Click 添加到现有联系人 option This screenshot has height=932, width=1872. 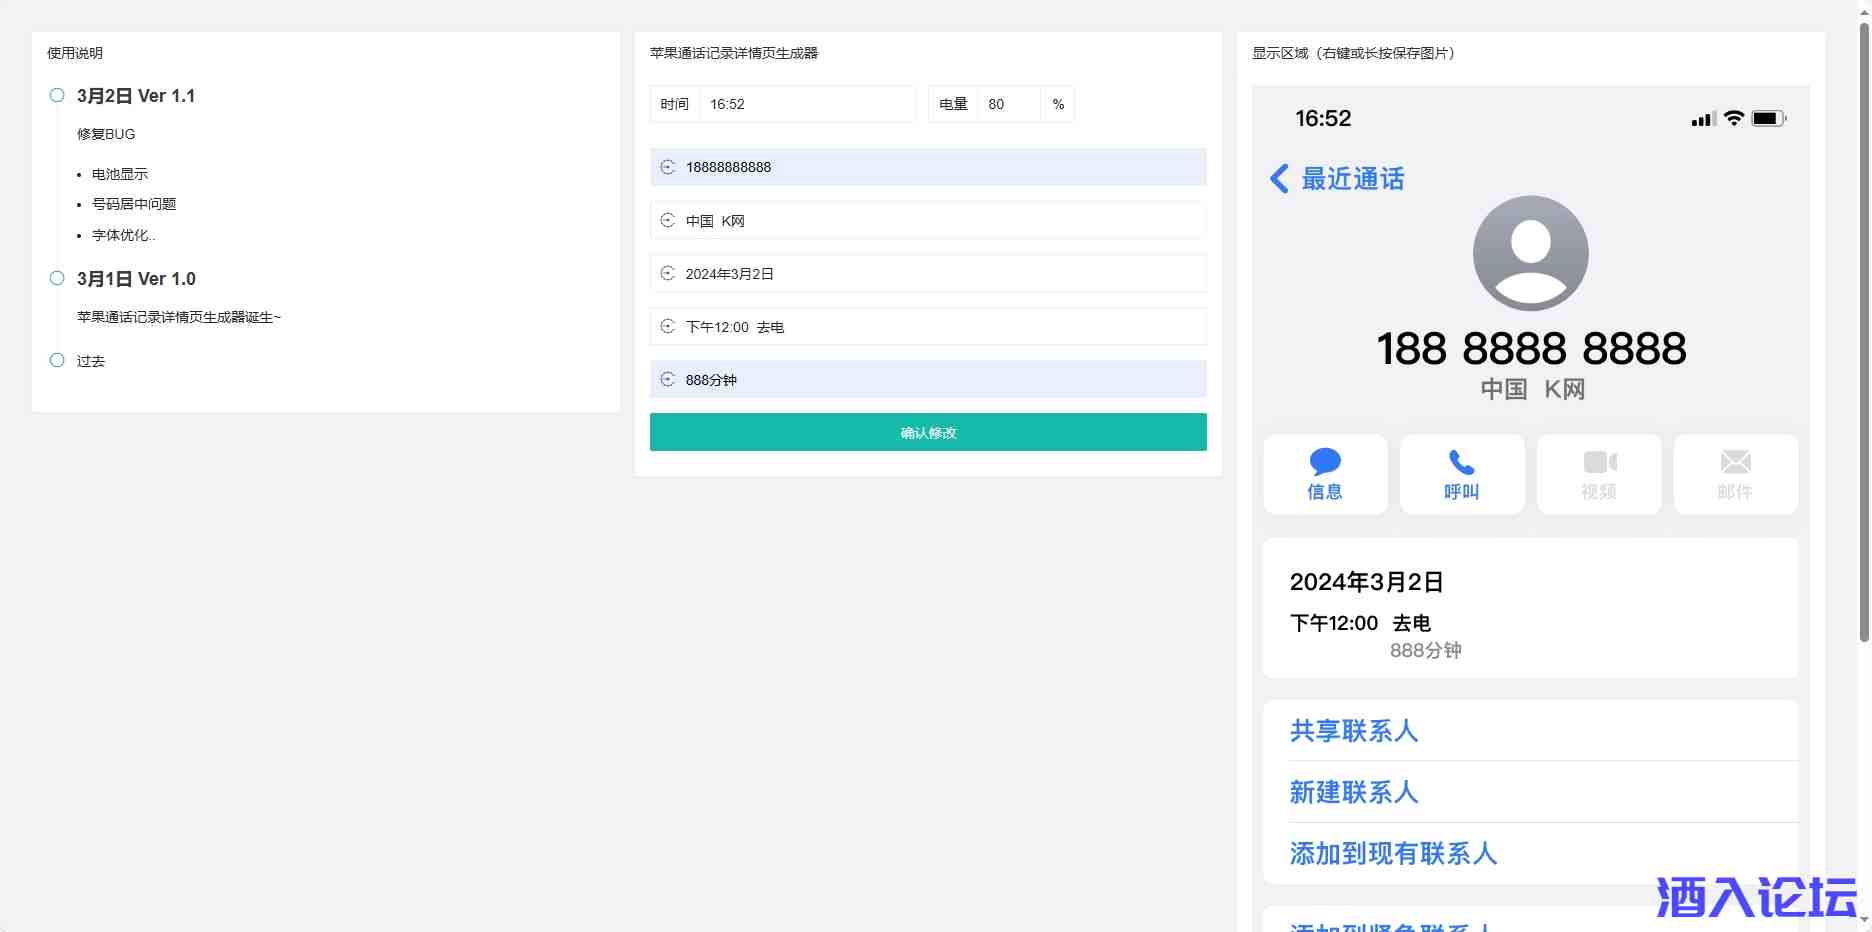(x=1392, y=853)
